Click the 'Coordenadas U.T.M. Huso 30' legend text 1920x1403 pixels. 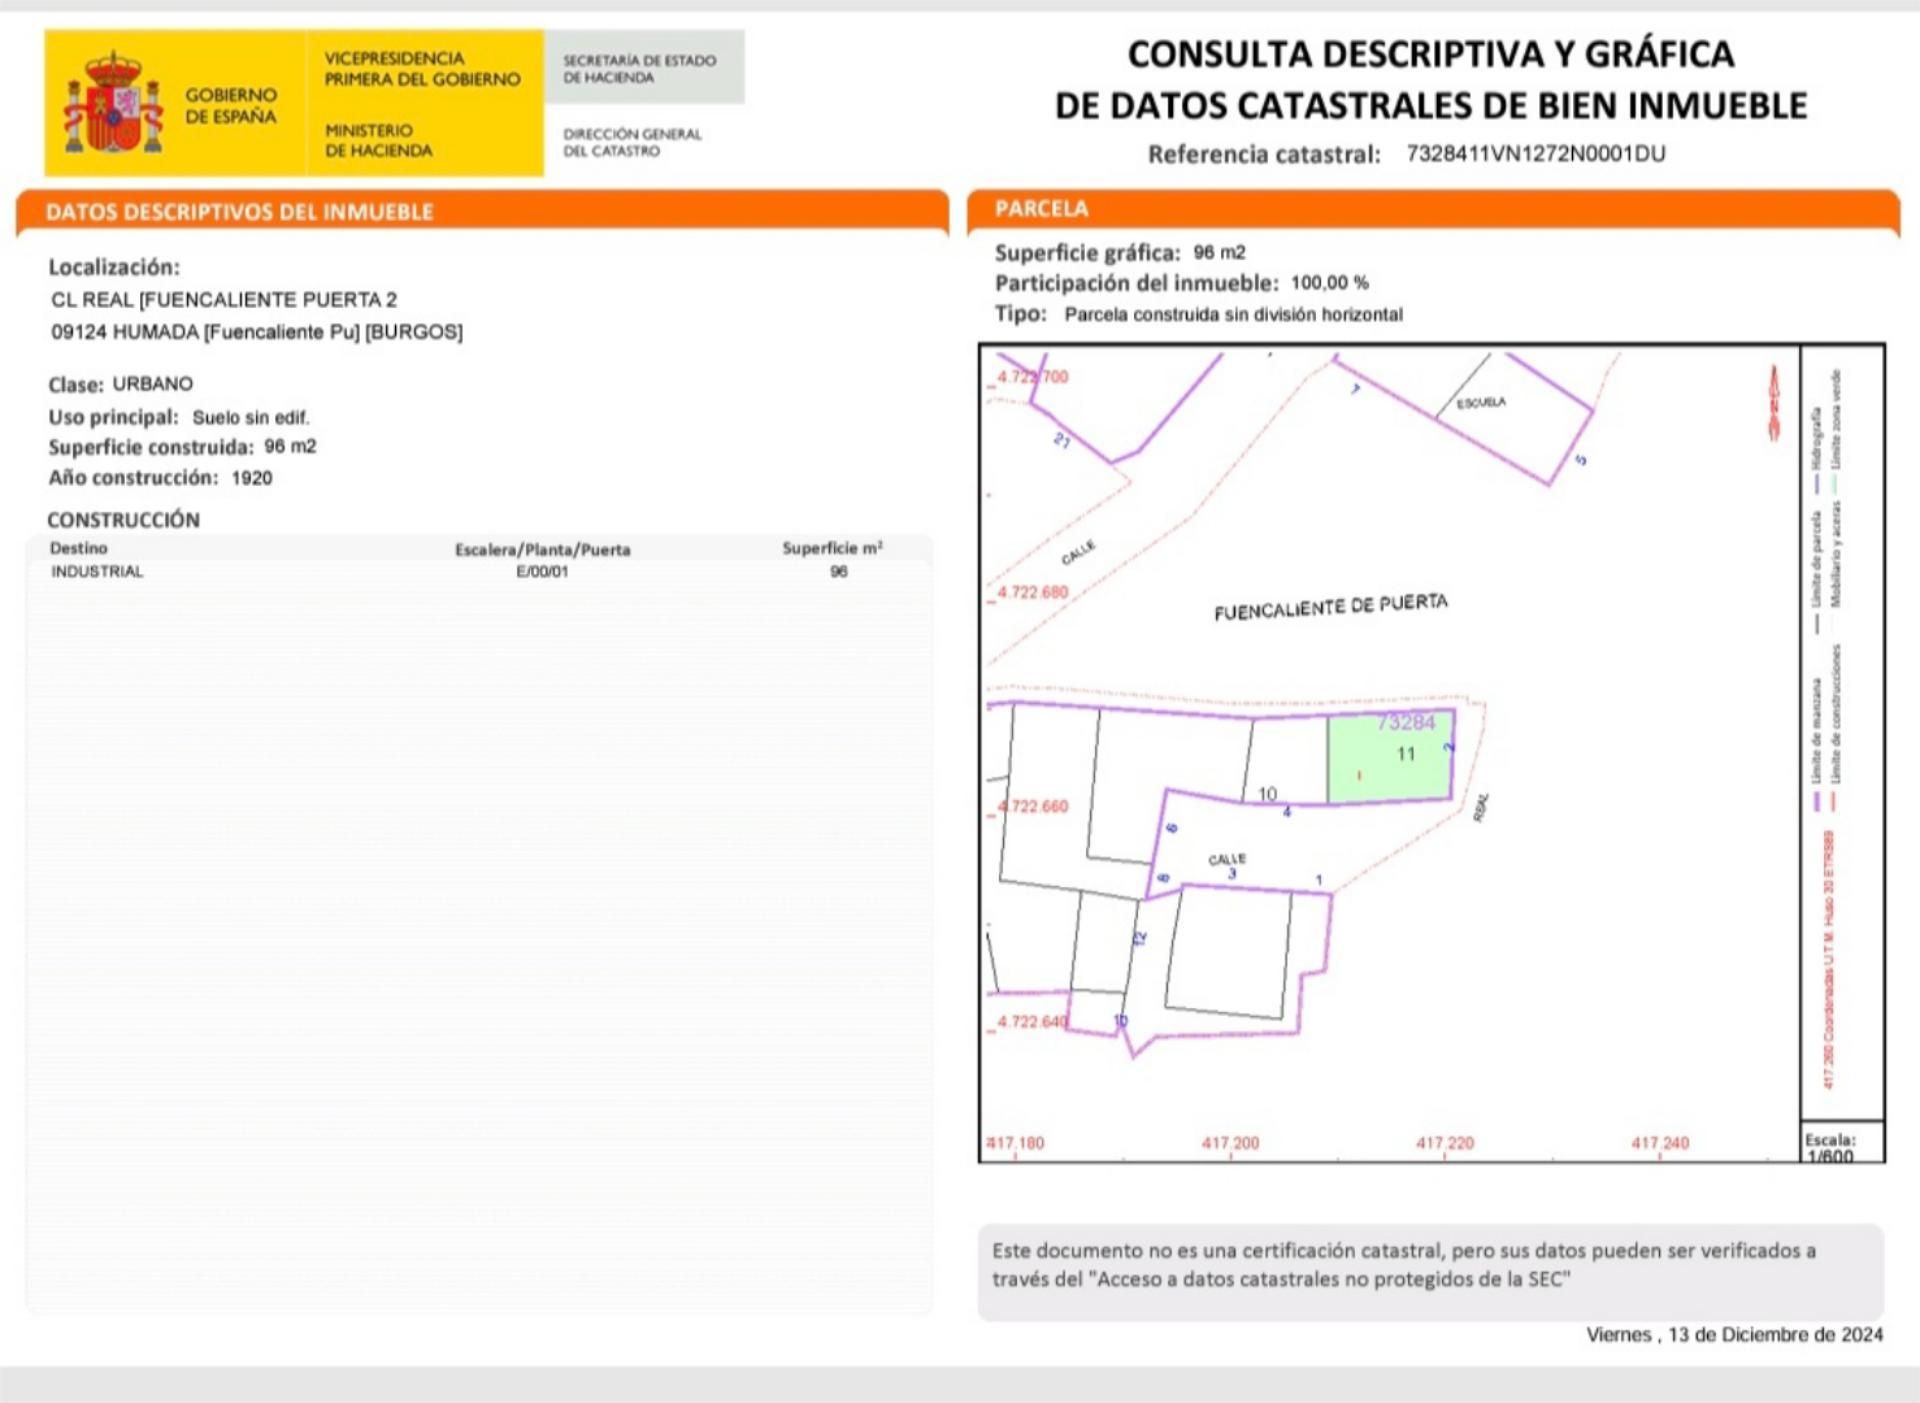[1829, 960]
